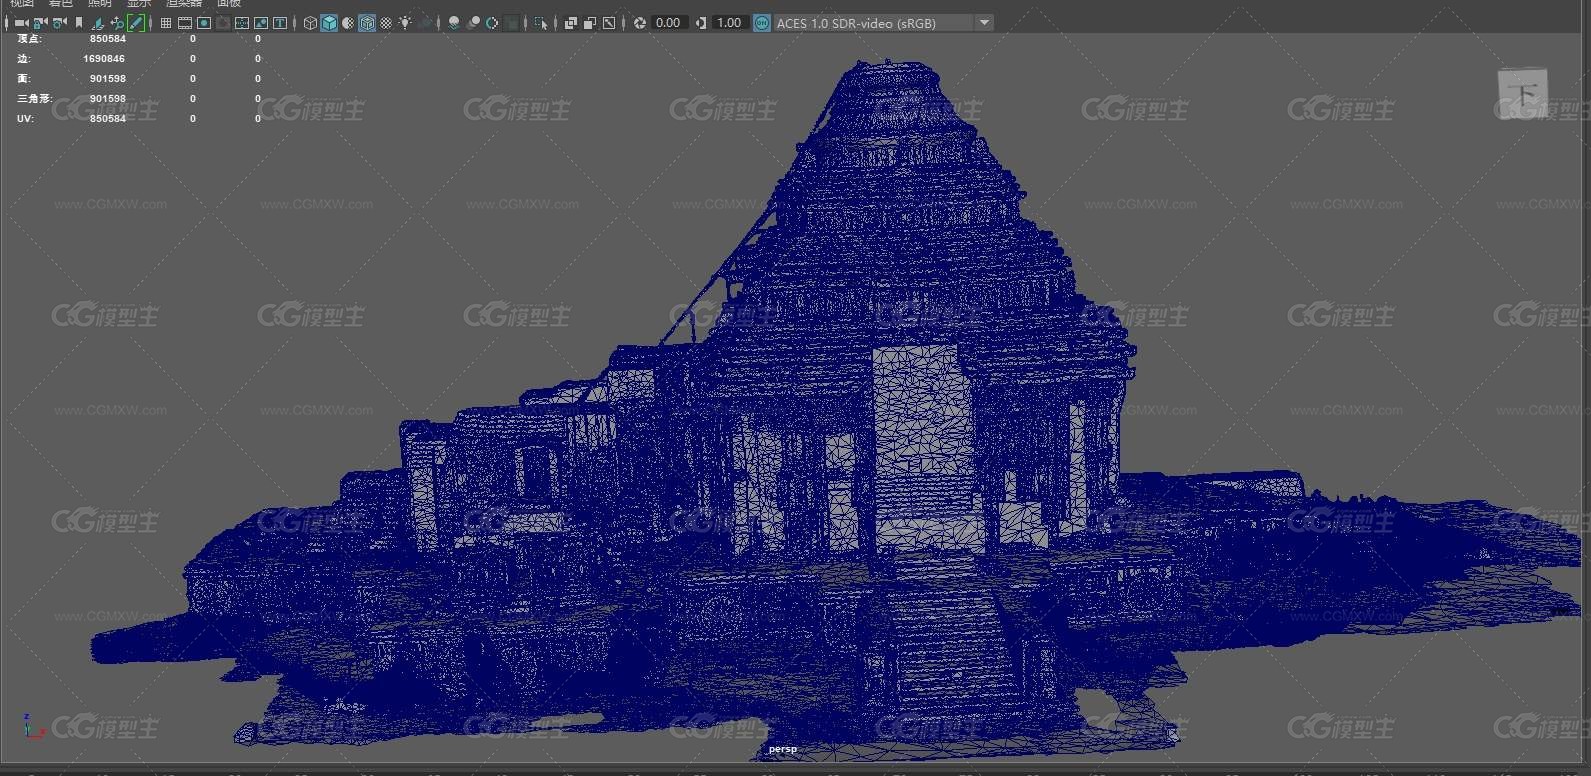Image resolution: width=1591 pixels, height=776 pixels.
Task: Click the view transform dropdown arrow
Action: coord(984,23)
